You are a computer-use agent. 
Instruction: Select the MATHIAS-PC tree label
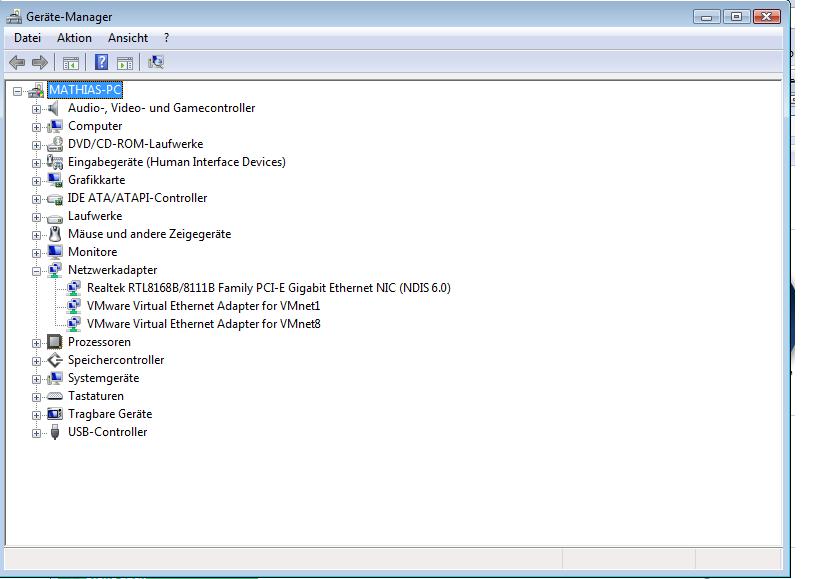pyautogui.click(x=85, y=90)
